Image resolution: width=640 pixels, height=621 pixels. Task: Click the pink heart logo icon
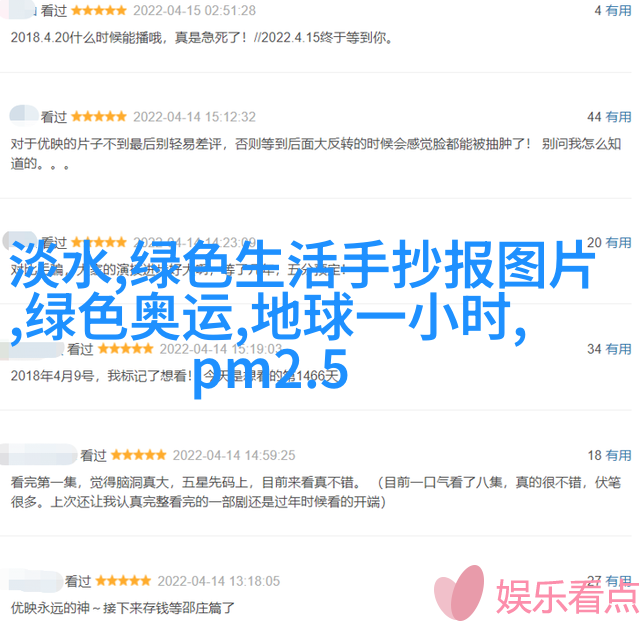[x=459, y=592]
